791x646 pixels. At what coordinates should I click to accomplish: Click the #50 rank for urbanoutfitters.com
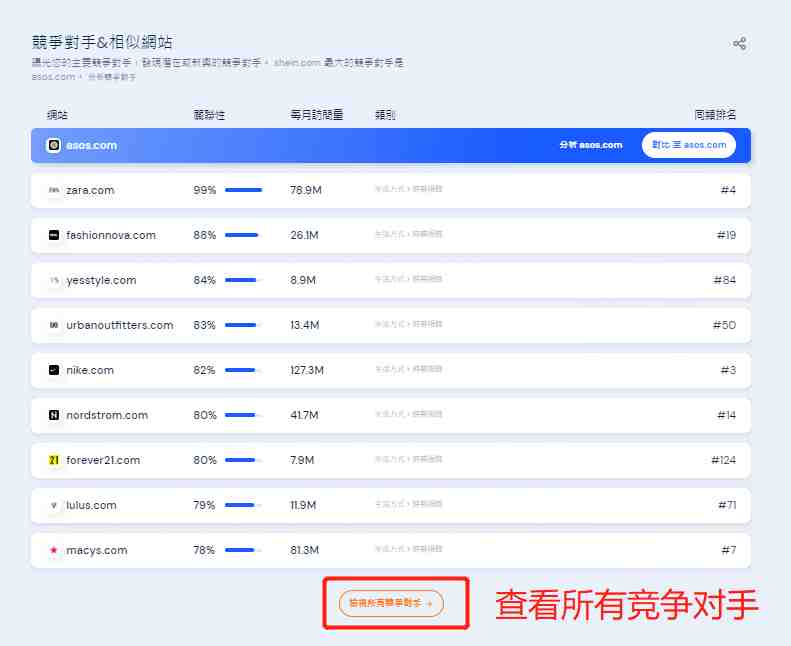(x=724, y=325)
